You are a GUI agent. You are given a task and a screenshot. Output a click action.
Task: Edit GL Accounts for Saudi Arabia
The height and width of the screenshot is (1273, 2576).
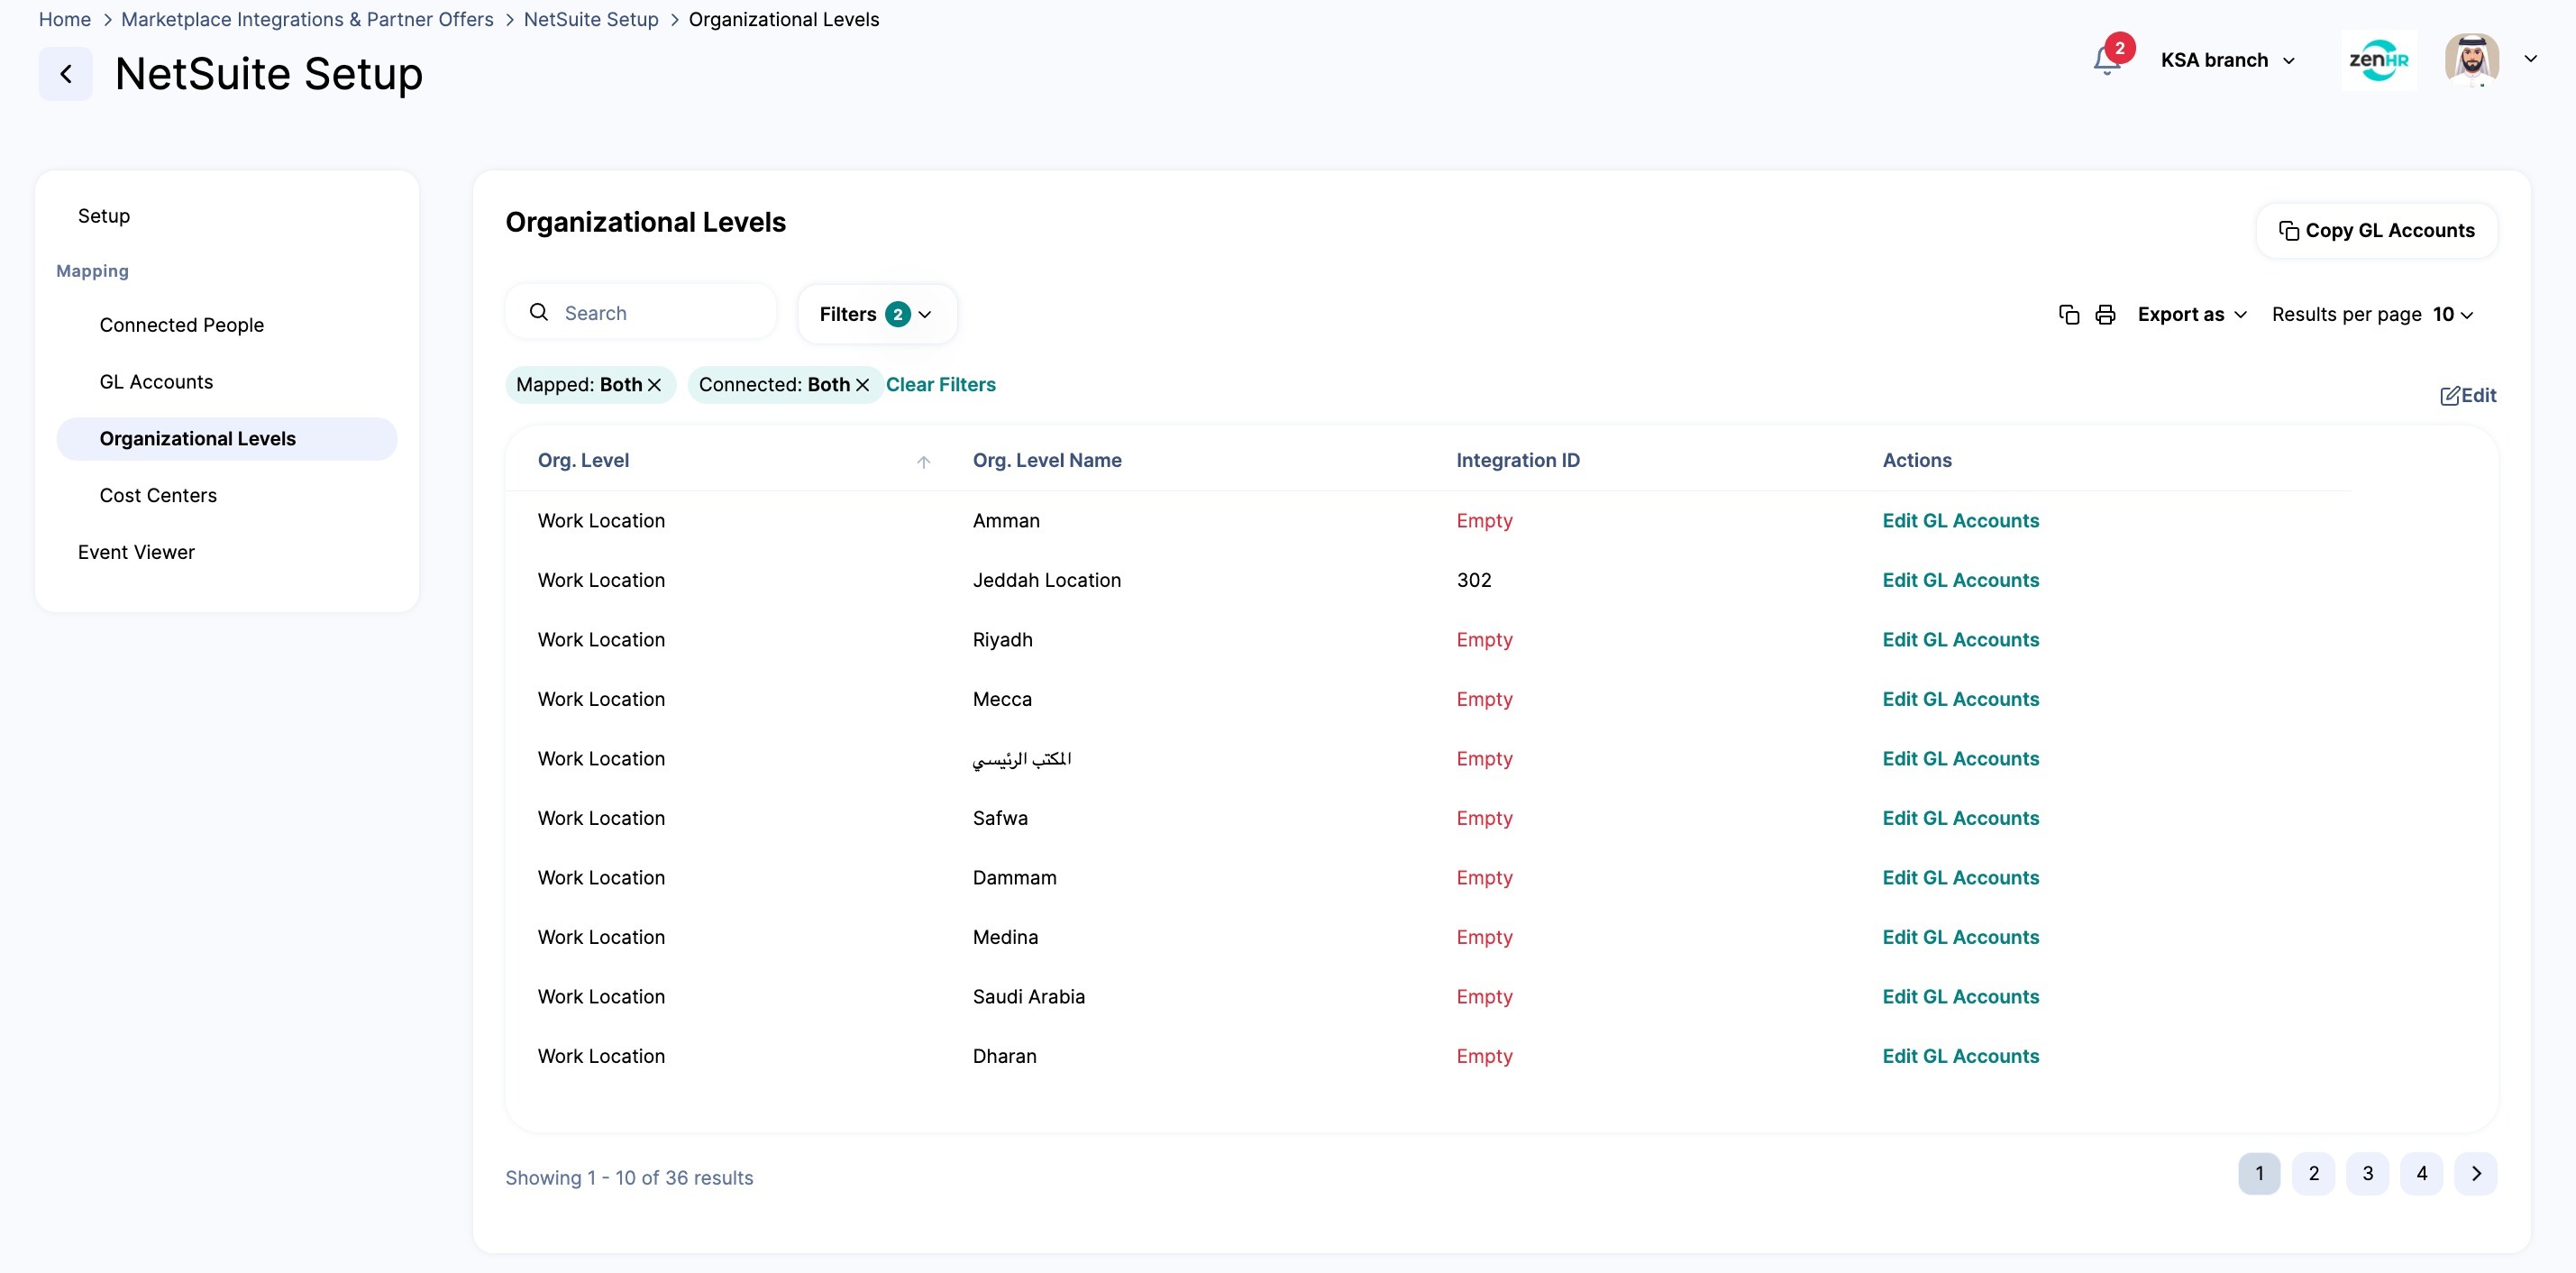tap(1960, 996)
